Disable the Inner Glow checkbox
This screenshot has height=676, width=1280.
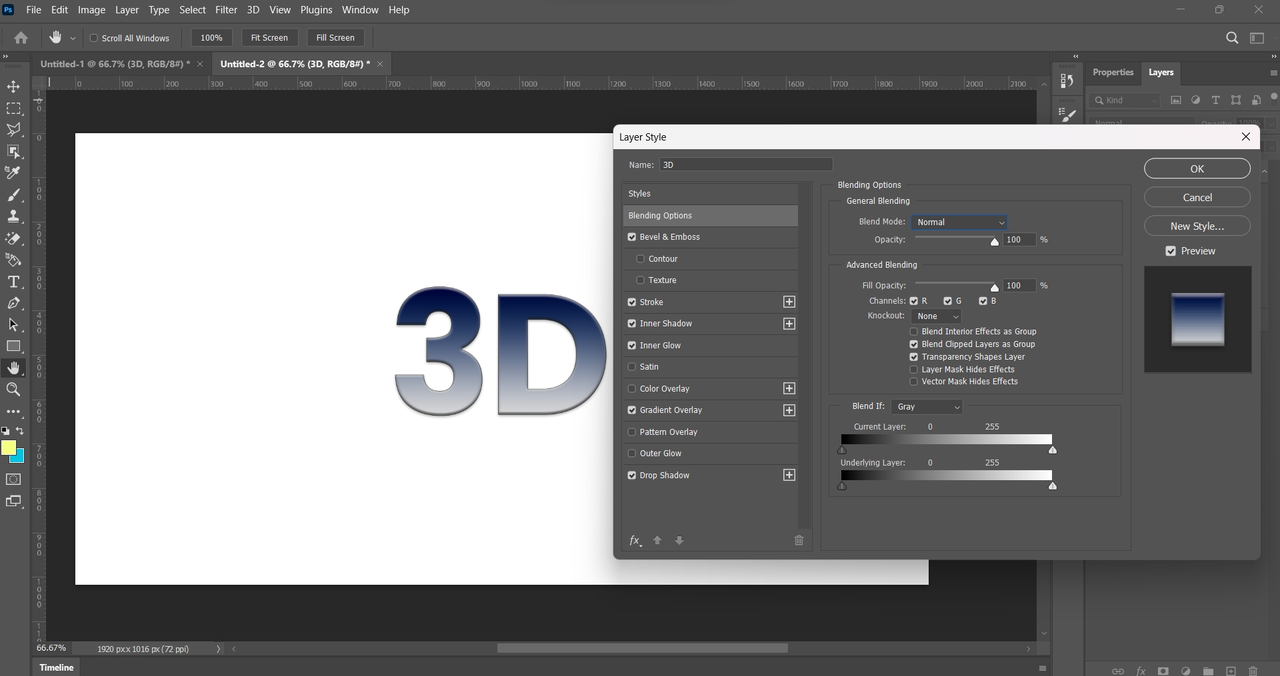tap(632, 345)
